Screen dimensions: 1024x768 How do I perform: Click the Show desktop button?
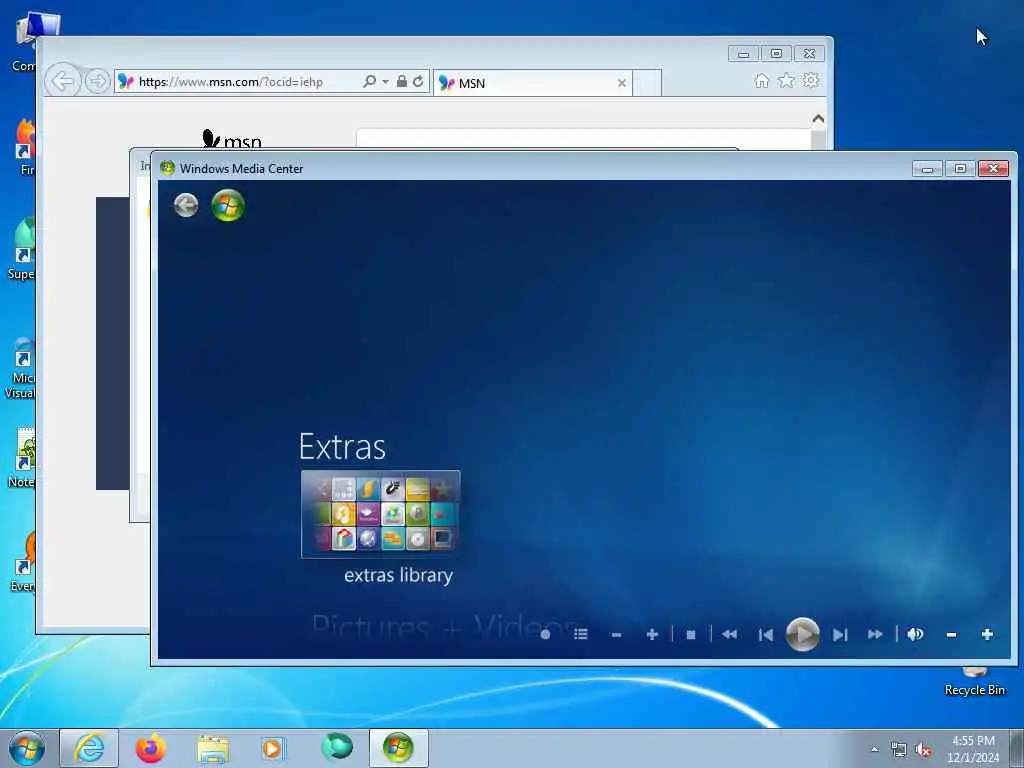pos(1016,748)
